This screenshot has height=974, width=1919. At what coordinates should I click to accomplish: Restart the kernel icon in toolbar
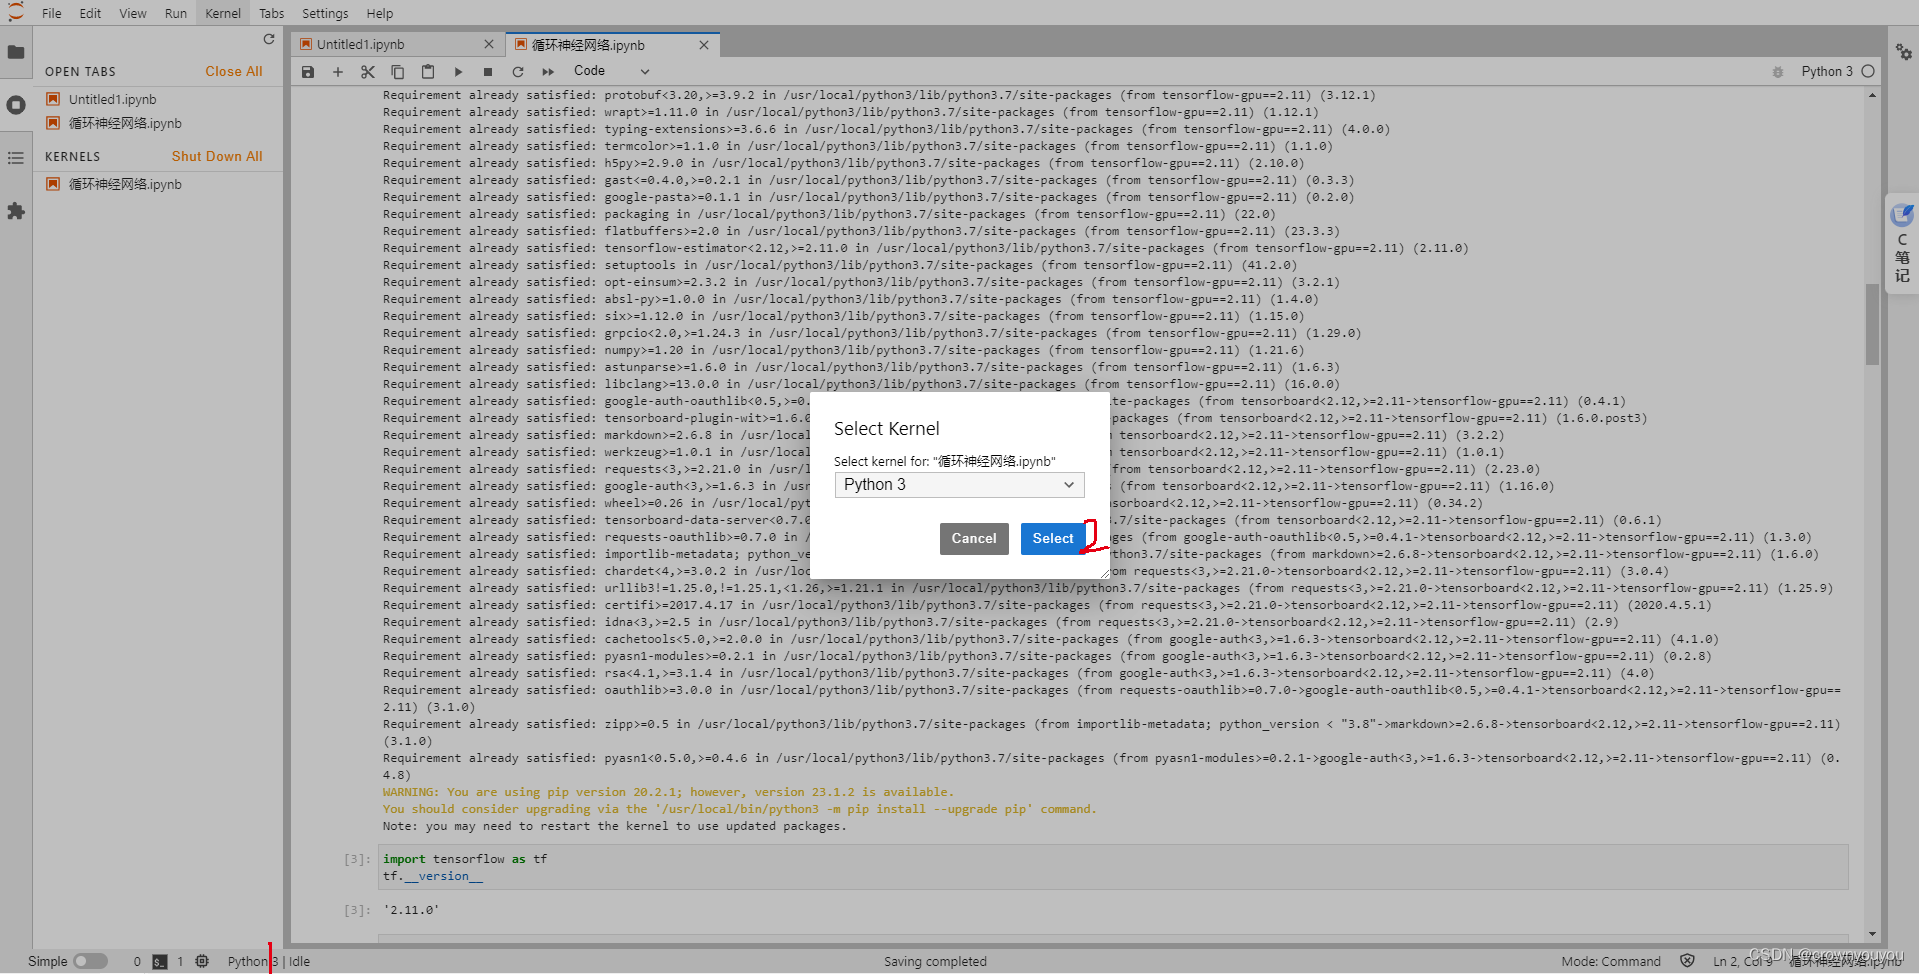(x=518, y=72)
